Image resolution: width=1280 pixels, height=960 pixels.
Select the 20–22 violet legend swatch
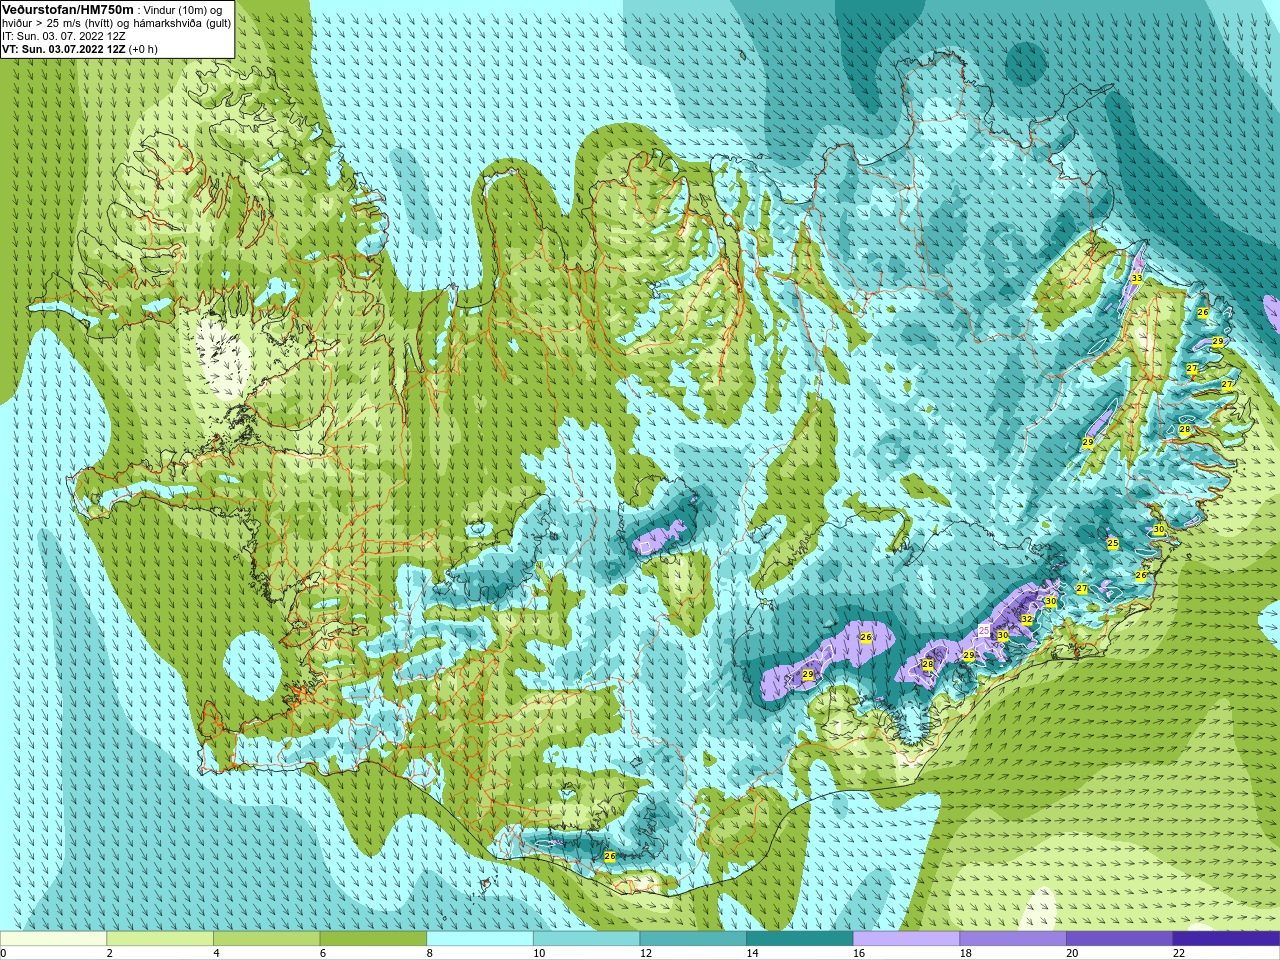[1120, 938]
